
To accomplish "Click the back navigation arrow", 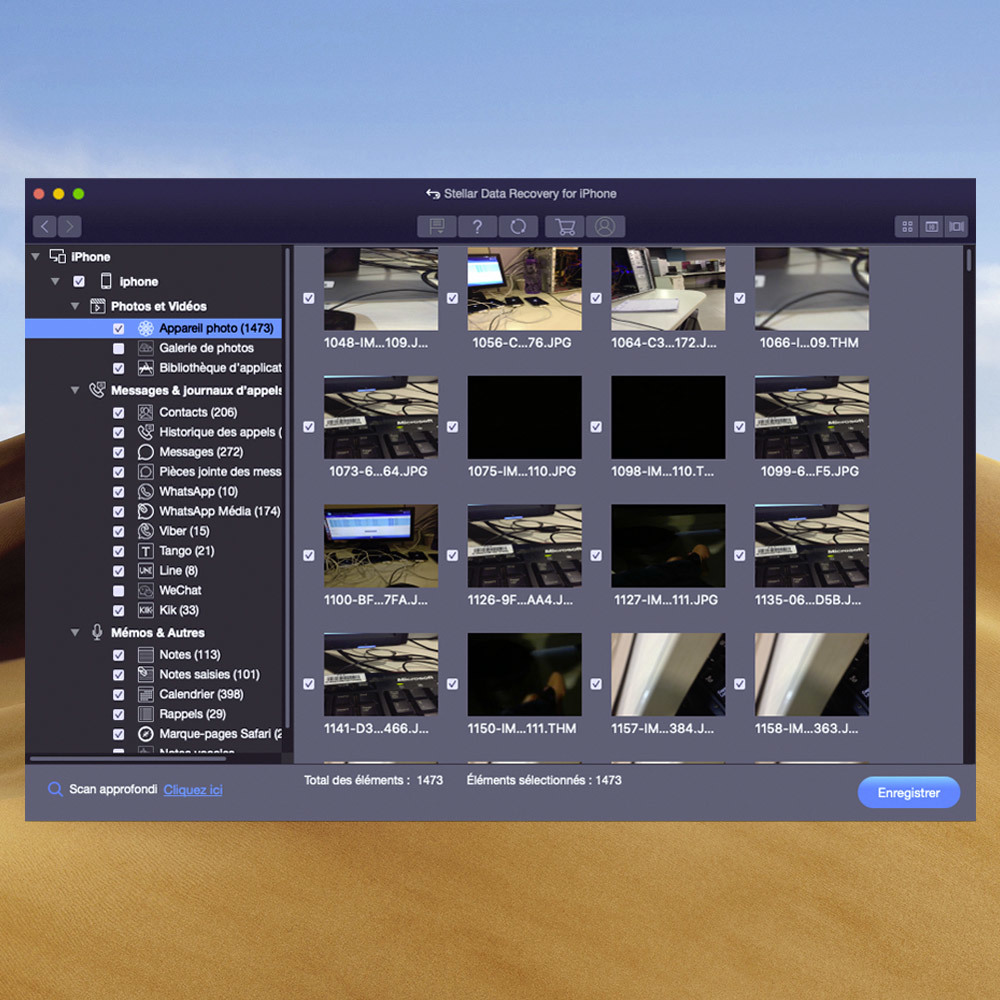I will point(45,226).
